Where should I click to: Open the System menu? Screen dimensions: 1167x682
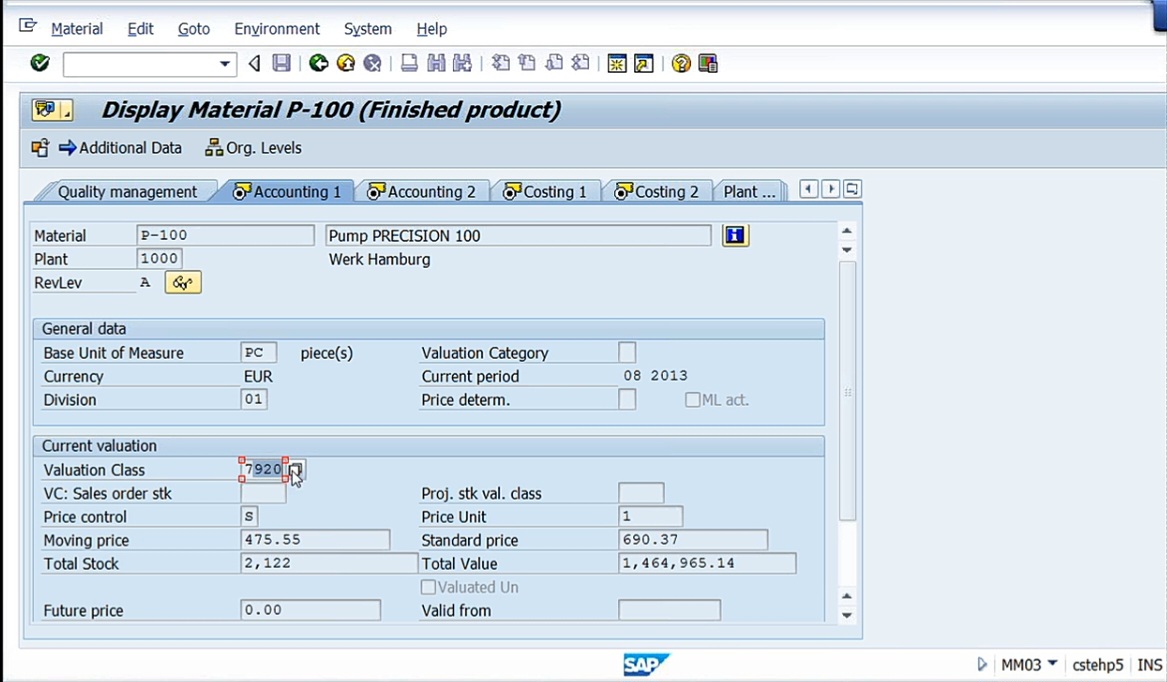tap(368, 29)
